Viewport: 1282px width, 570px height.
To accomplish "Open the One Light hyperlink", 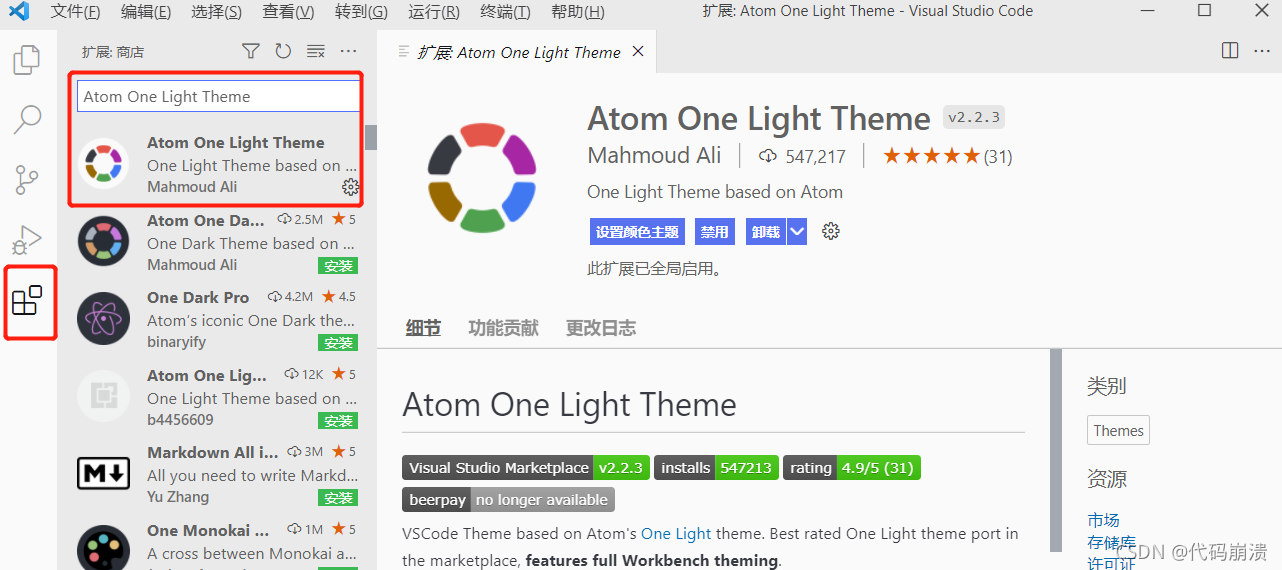I will (676, 533).
